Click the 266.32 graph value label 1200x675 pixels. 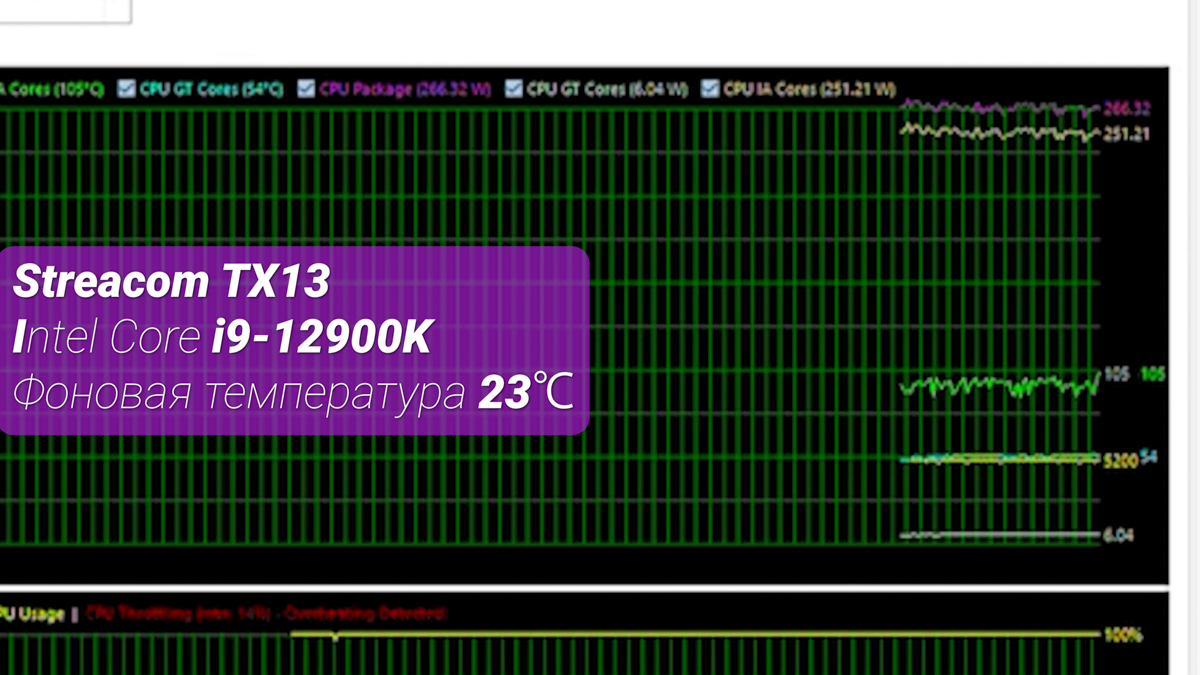click(1127, 109)
